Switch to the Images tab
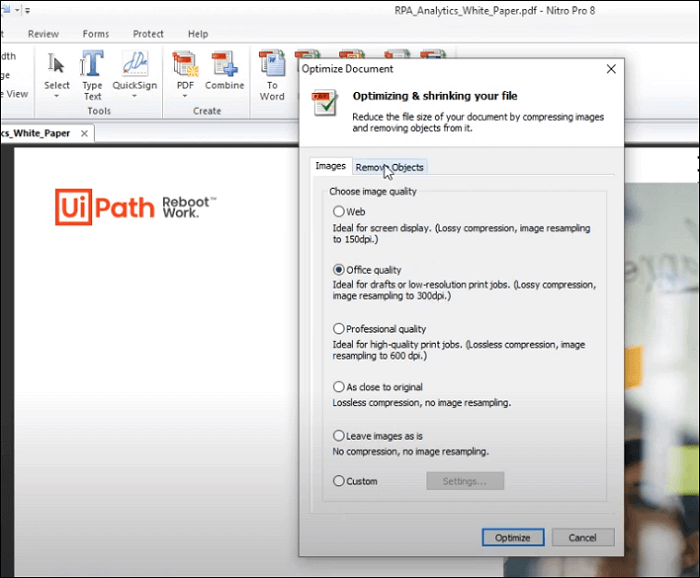700x578 pixels. coord(330,166)
